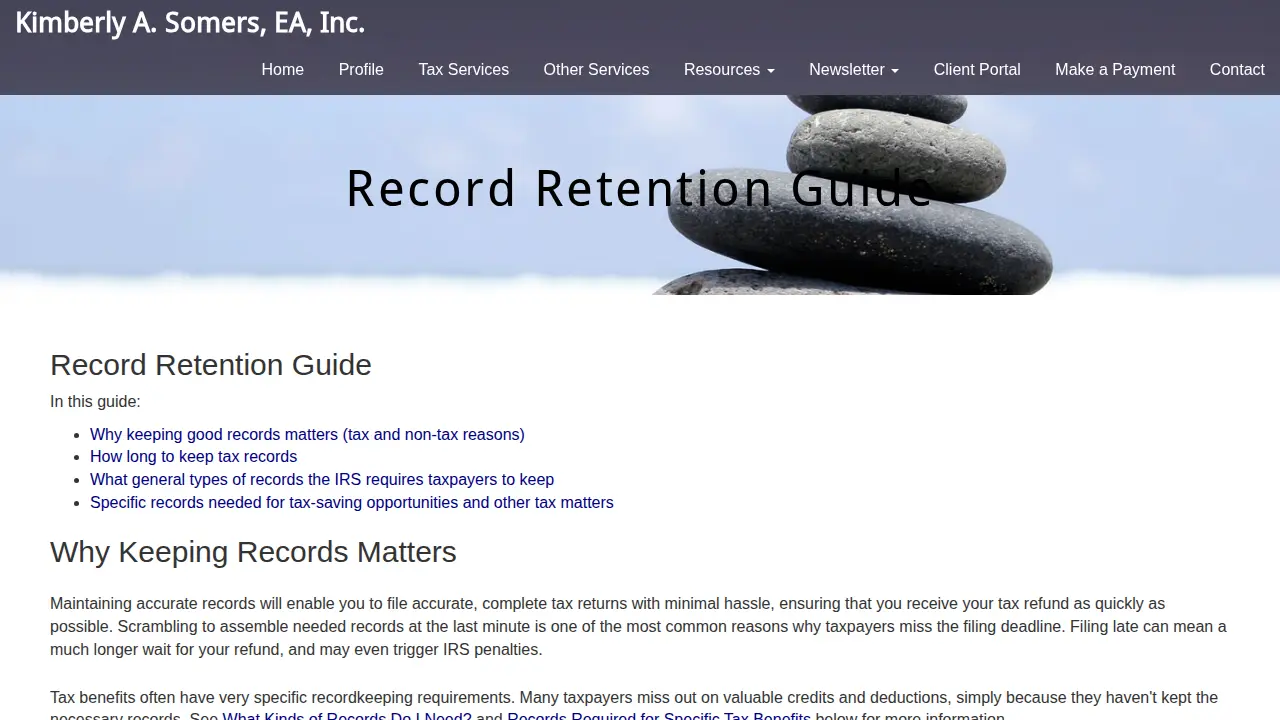
Task: Open the Client Portal
Action: tap(977, 70)
